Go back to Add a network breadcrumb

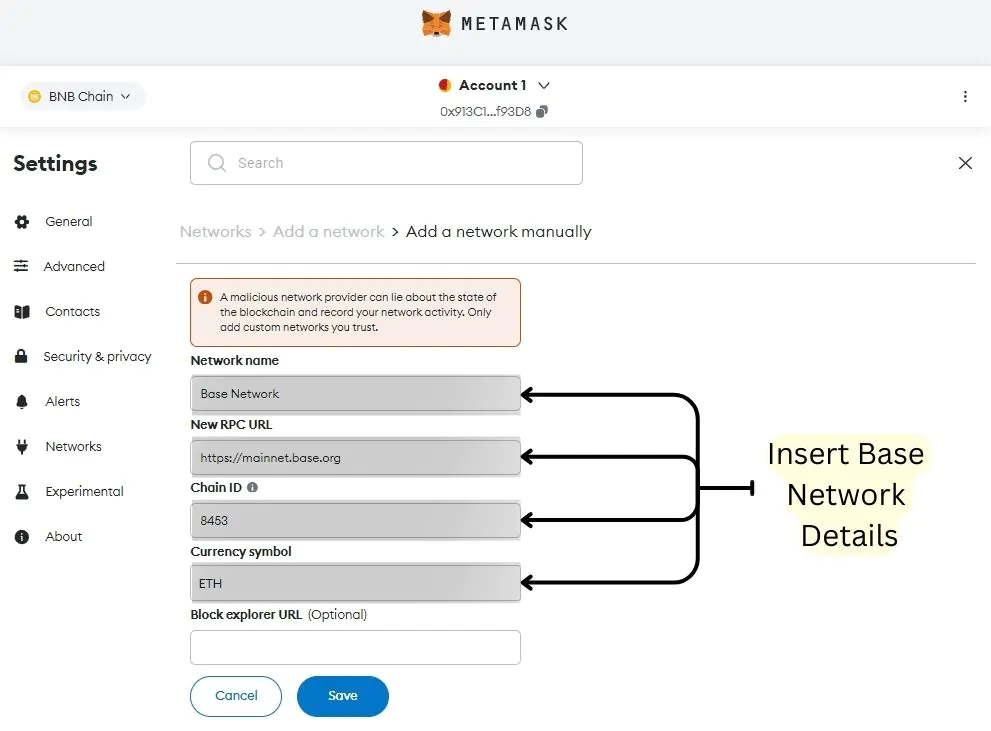tap(329, 232)
